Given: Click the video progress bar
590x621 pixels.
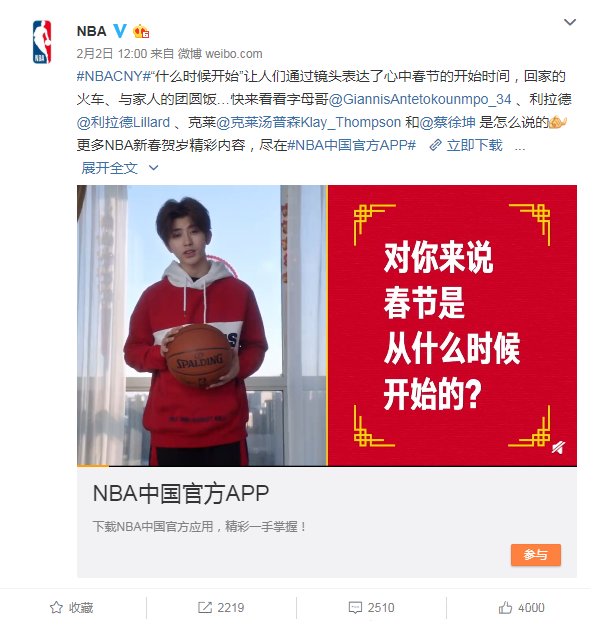Looking at the screenshot, I should pyautogui.click(x=327, y=466).
